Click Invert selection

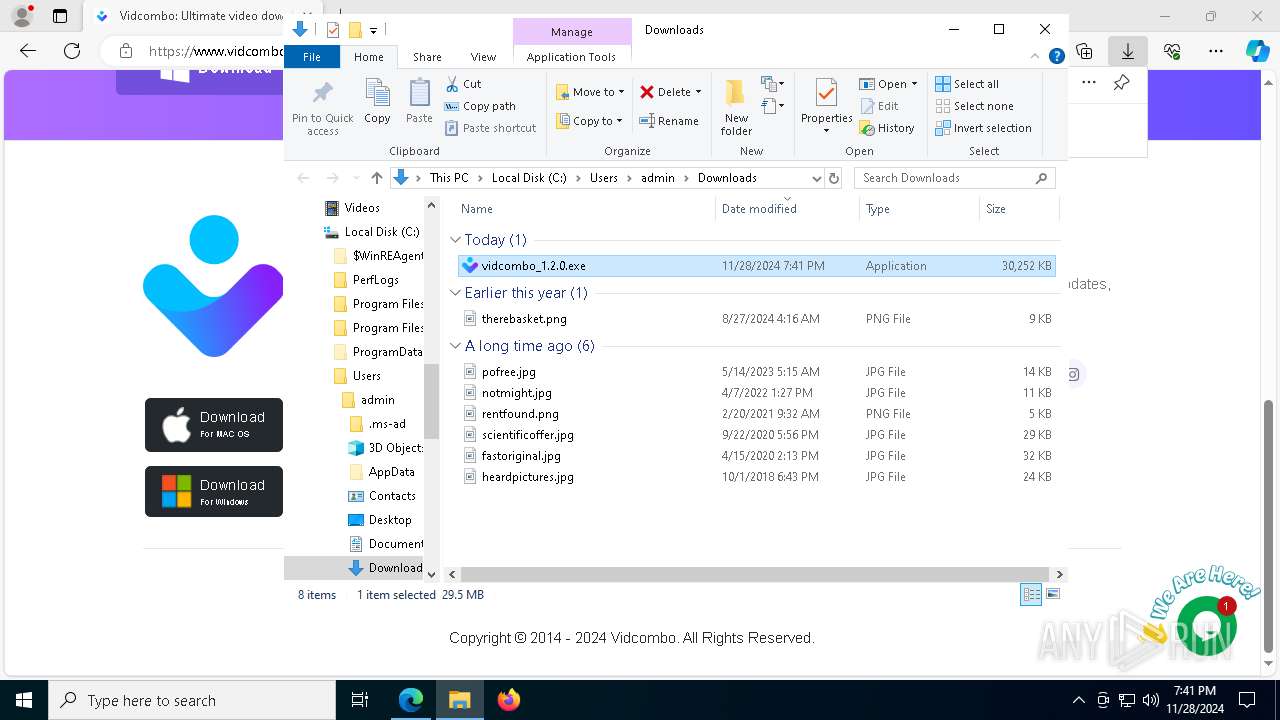[x=983, y=128]
